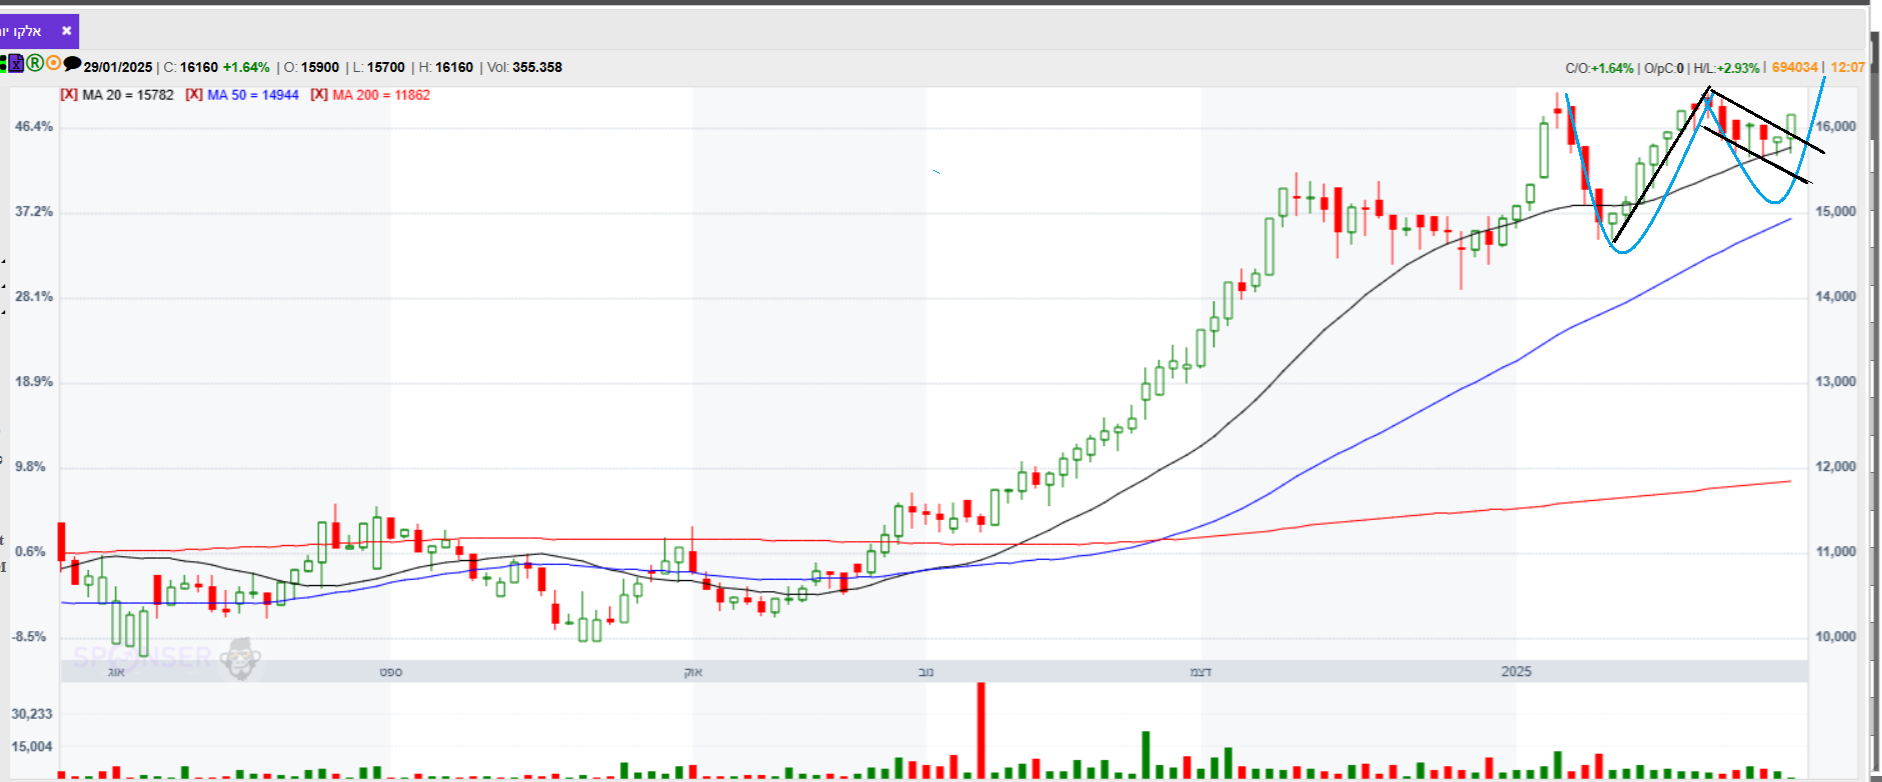The height and width of the screenshot is (782, 1882).
Task: Click the date 29/01/2025 in the header
Action: point(118,67)
